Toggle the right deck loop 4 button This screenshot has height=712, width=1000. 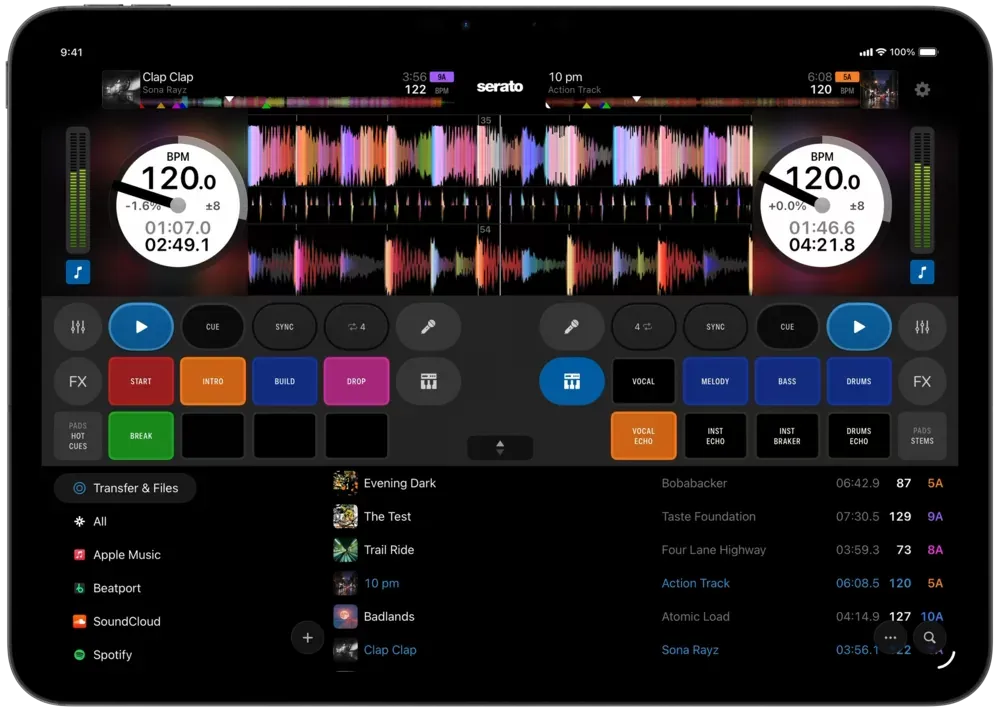click(643, 327)
